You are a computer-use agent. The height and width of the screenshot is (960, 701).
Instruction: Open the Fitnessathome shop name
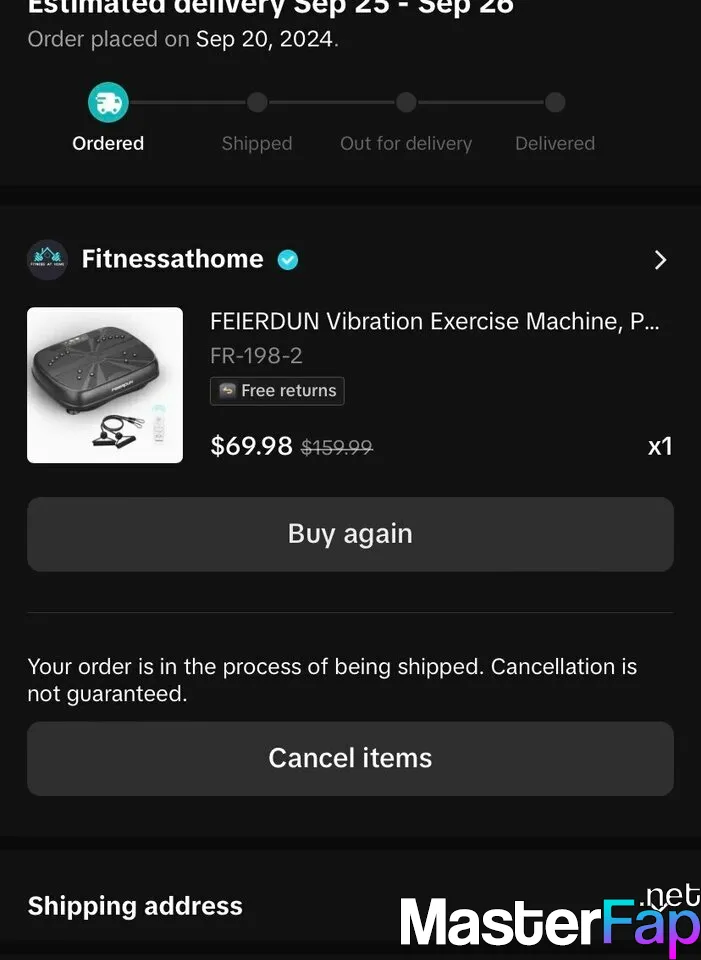coord(173,259)
